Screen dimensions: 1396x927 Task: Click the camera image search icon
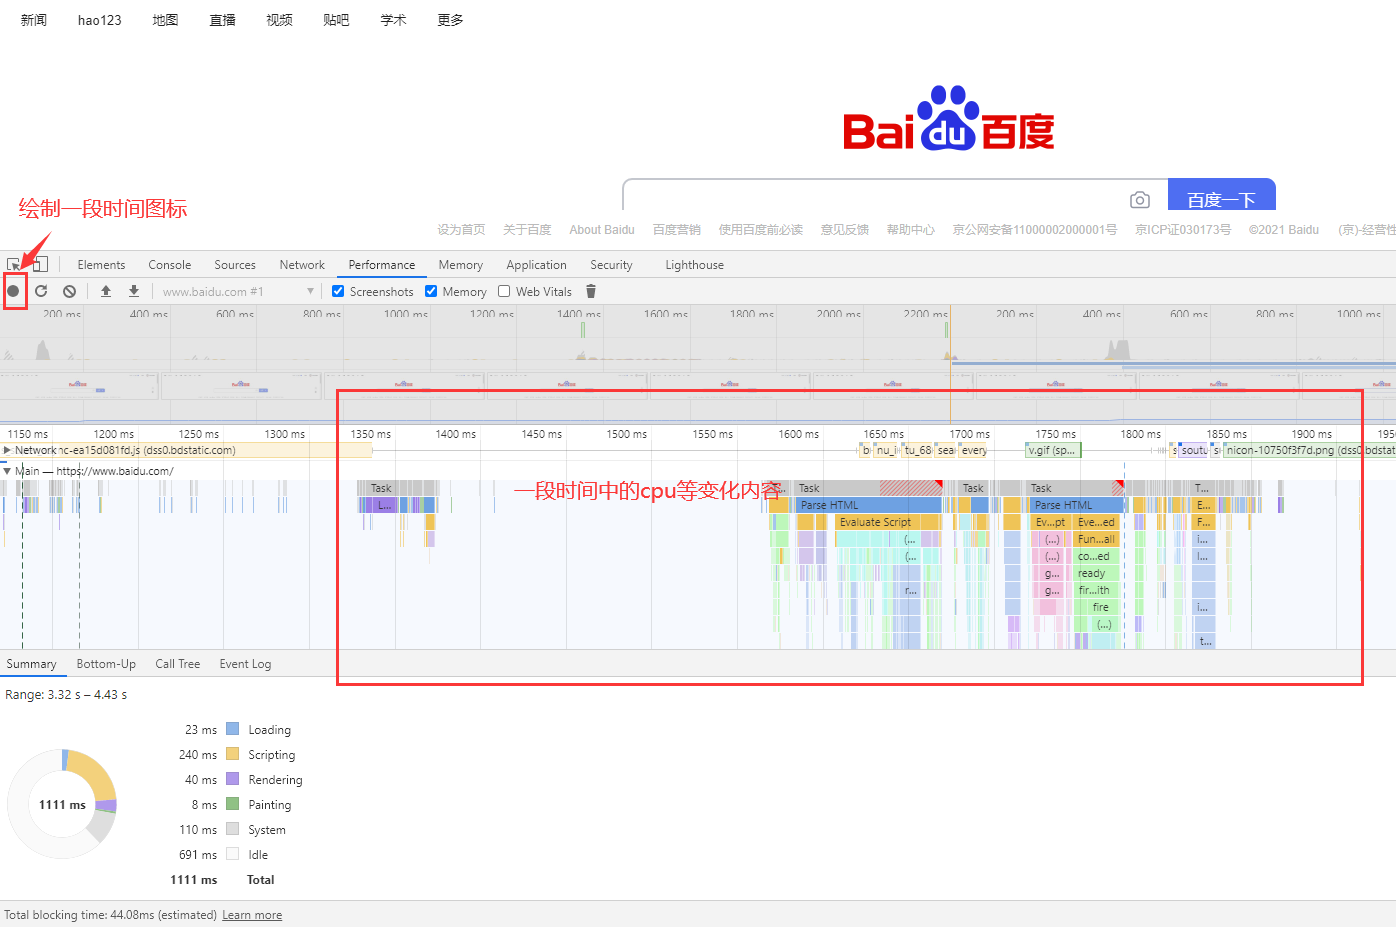click(1139, 200)
